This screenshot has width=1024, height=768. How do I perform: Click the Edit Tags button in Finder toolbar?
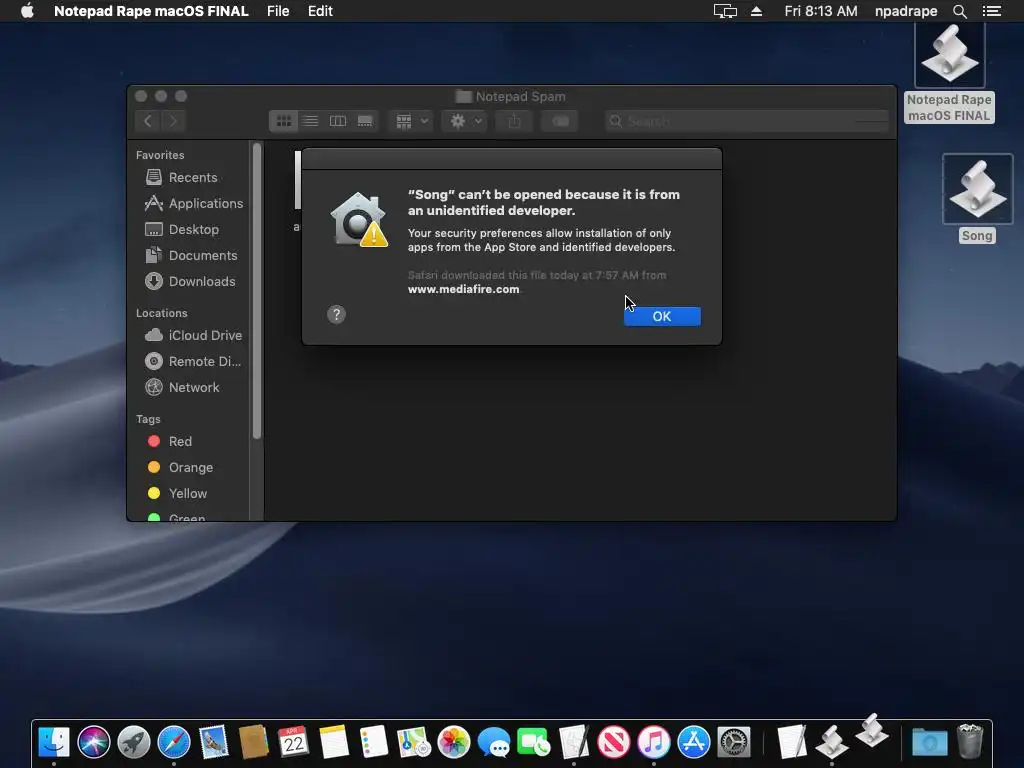click(x=560, y=121)
